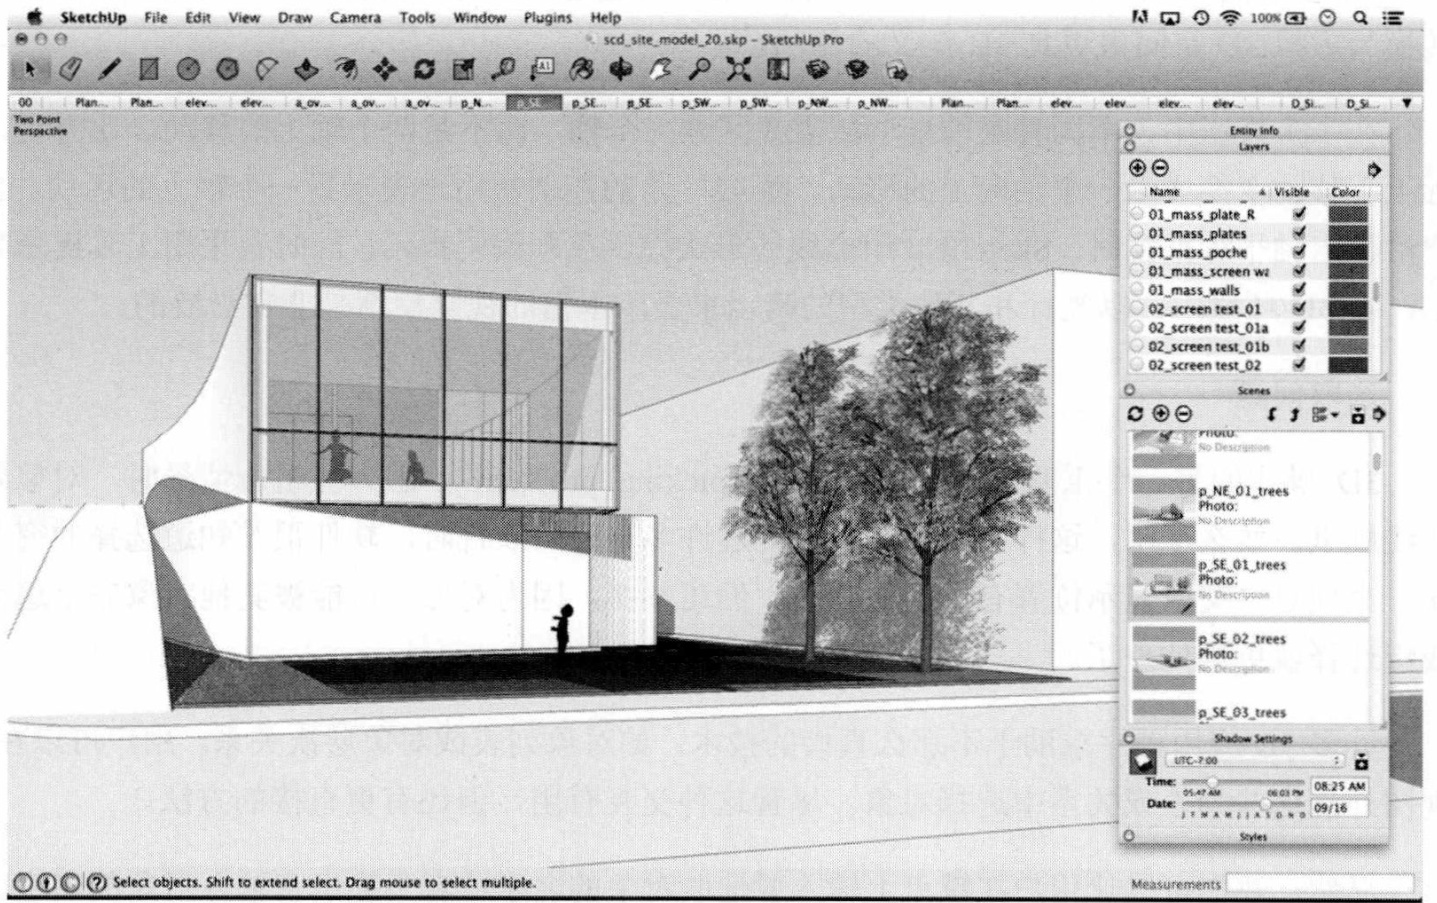Select the Paint Bucket tool
The width and height of the screenshot is (1437, 903).
point(582,69)
